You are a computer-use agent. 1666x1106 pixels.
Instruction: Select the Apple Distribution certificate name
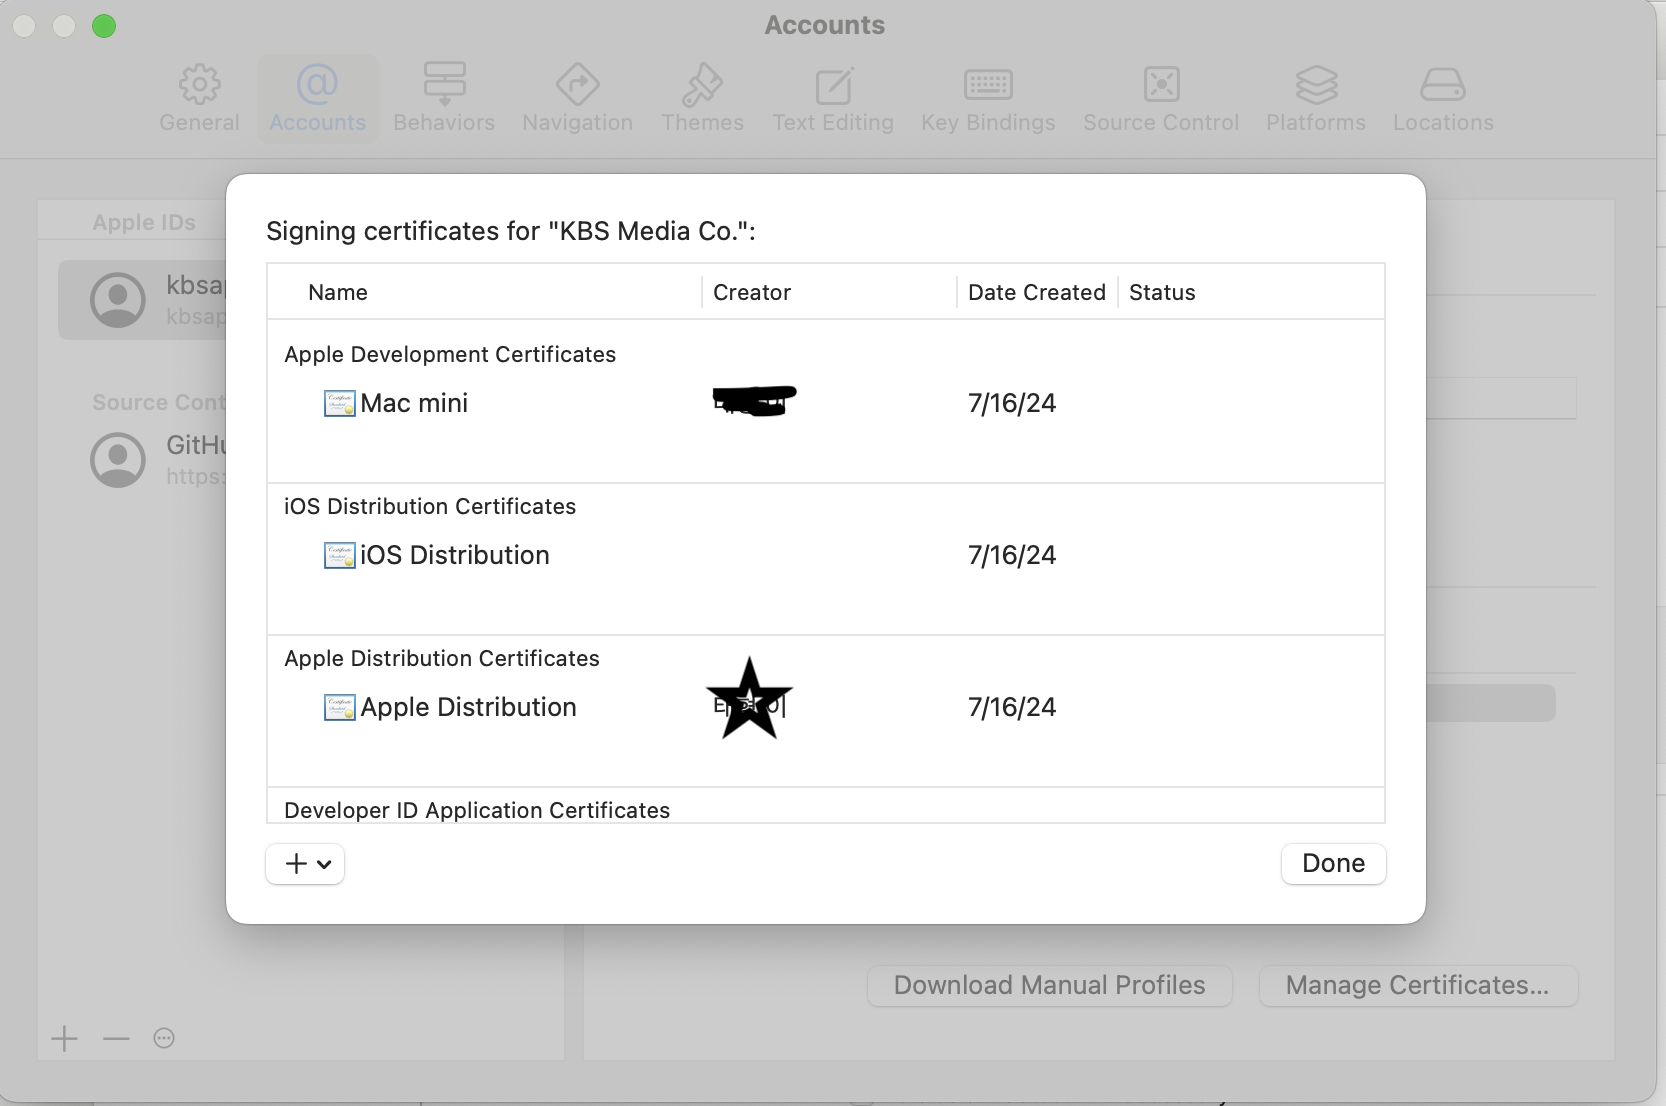(468, 708)
